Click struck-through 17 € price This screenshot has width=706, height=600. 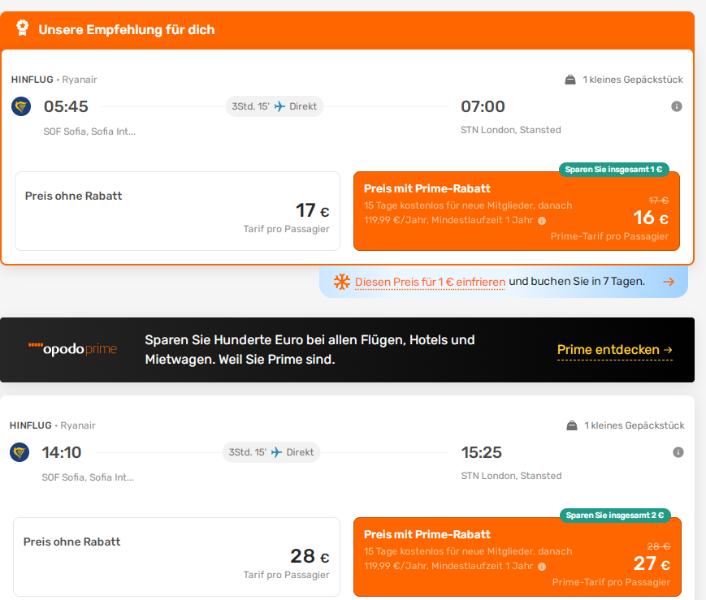(658, 200)
